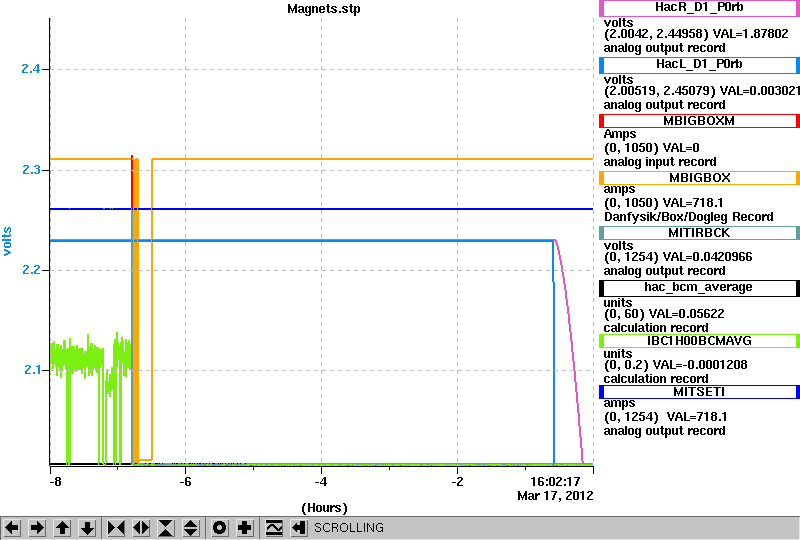Image resolution: width=800 pixels, height=540 pixels.
Task: Click IBC1H00BCMAVG value text VAL=-0.0001208
Action: [700, 365]
